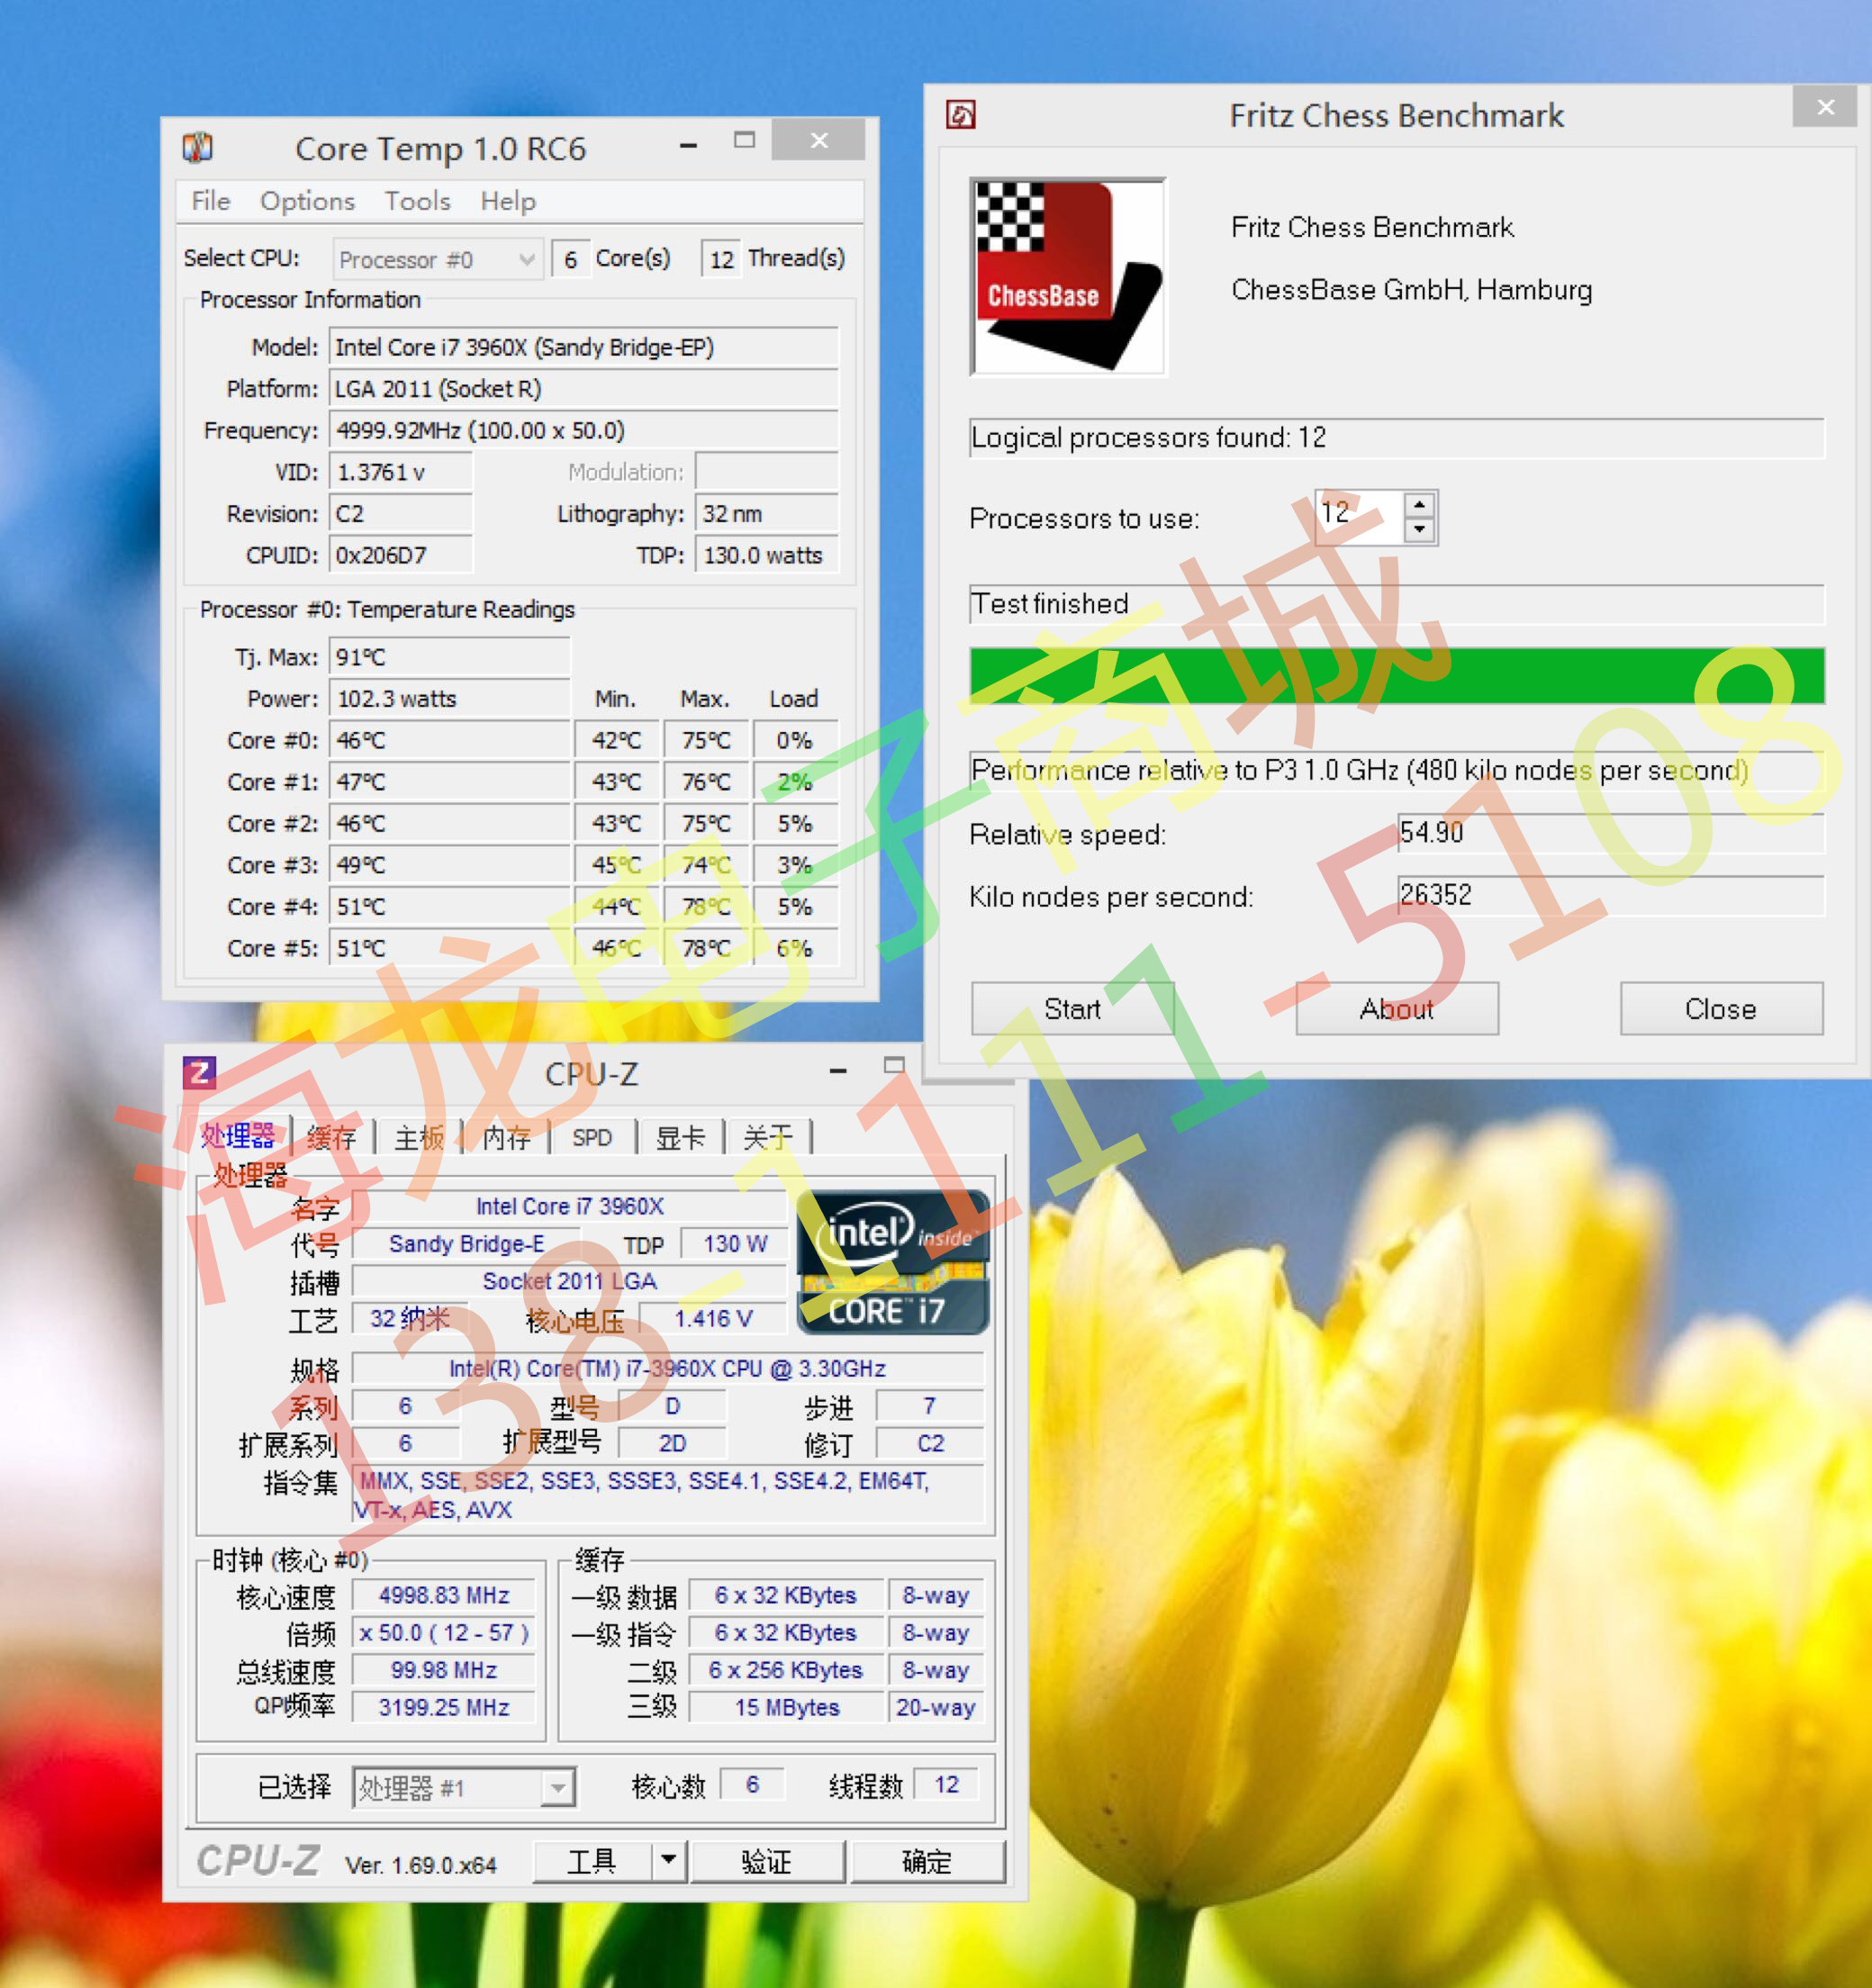Click the Intel Core i7 badge logo
The height and width of the screenshot is (1988, 1872).
(x=892, y=1262)
